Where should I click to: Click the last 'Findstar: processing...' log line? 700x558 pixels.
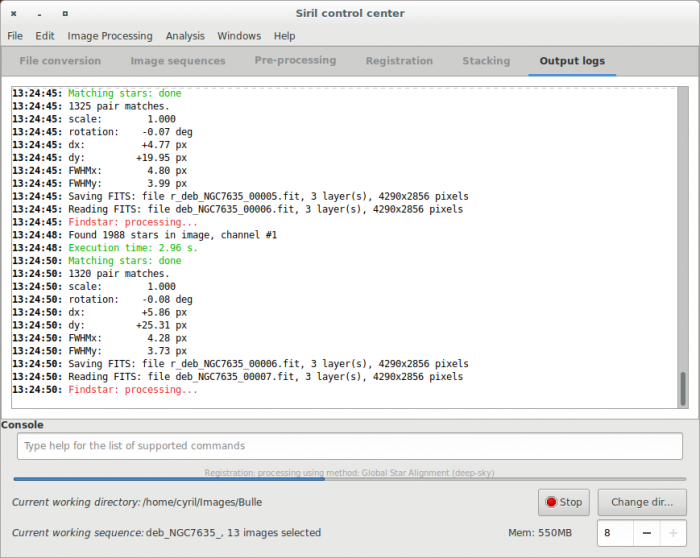point(133,390)
